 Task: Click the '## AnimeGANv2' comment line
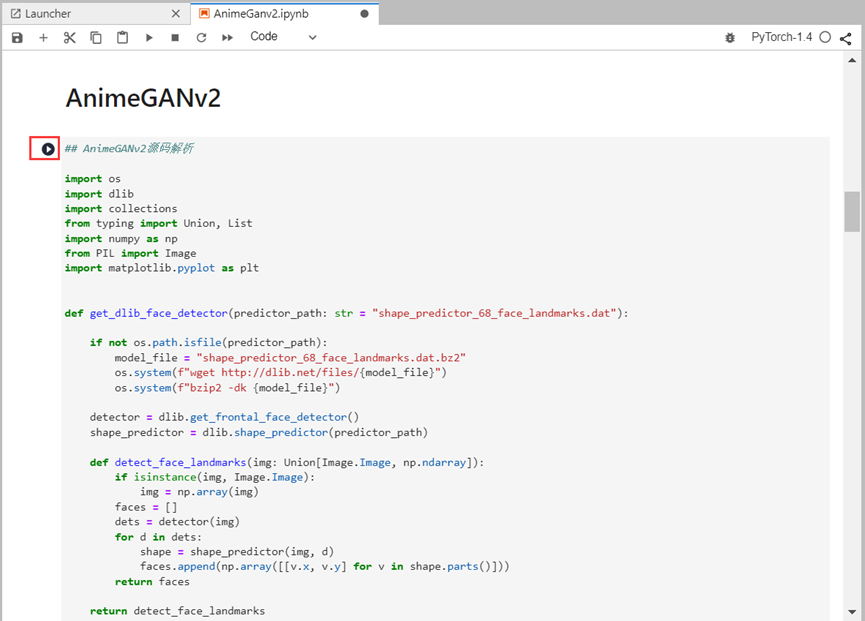[129, 148]
